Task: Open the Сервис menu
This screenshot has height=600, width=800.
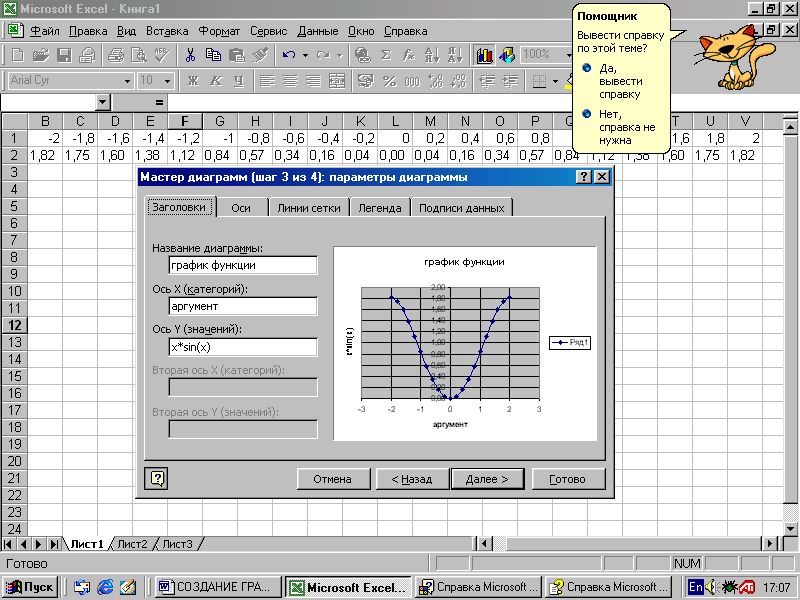Action: point(268,31)
